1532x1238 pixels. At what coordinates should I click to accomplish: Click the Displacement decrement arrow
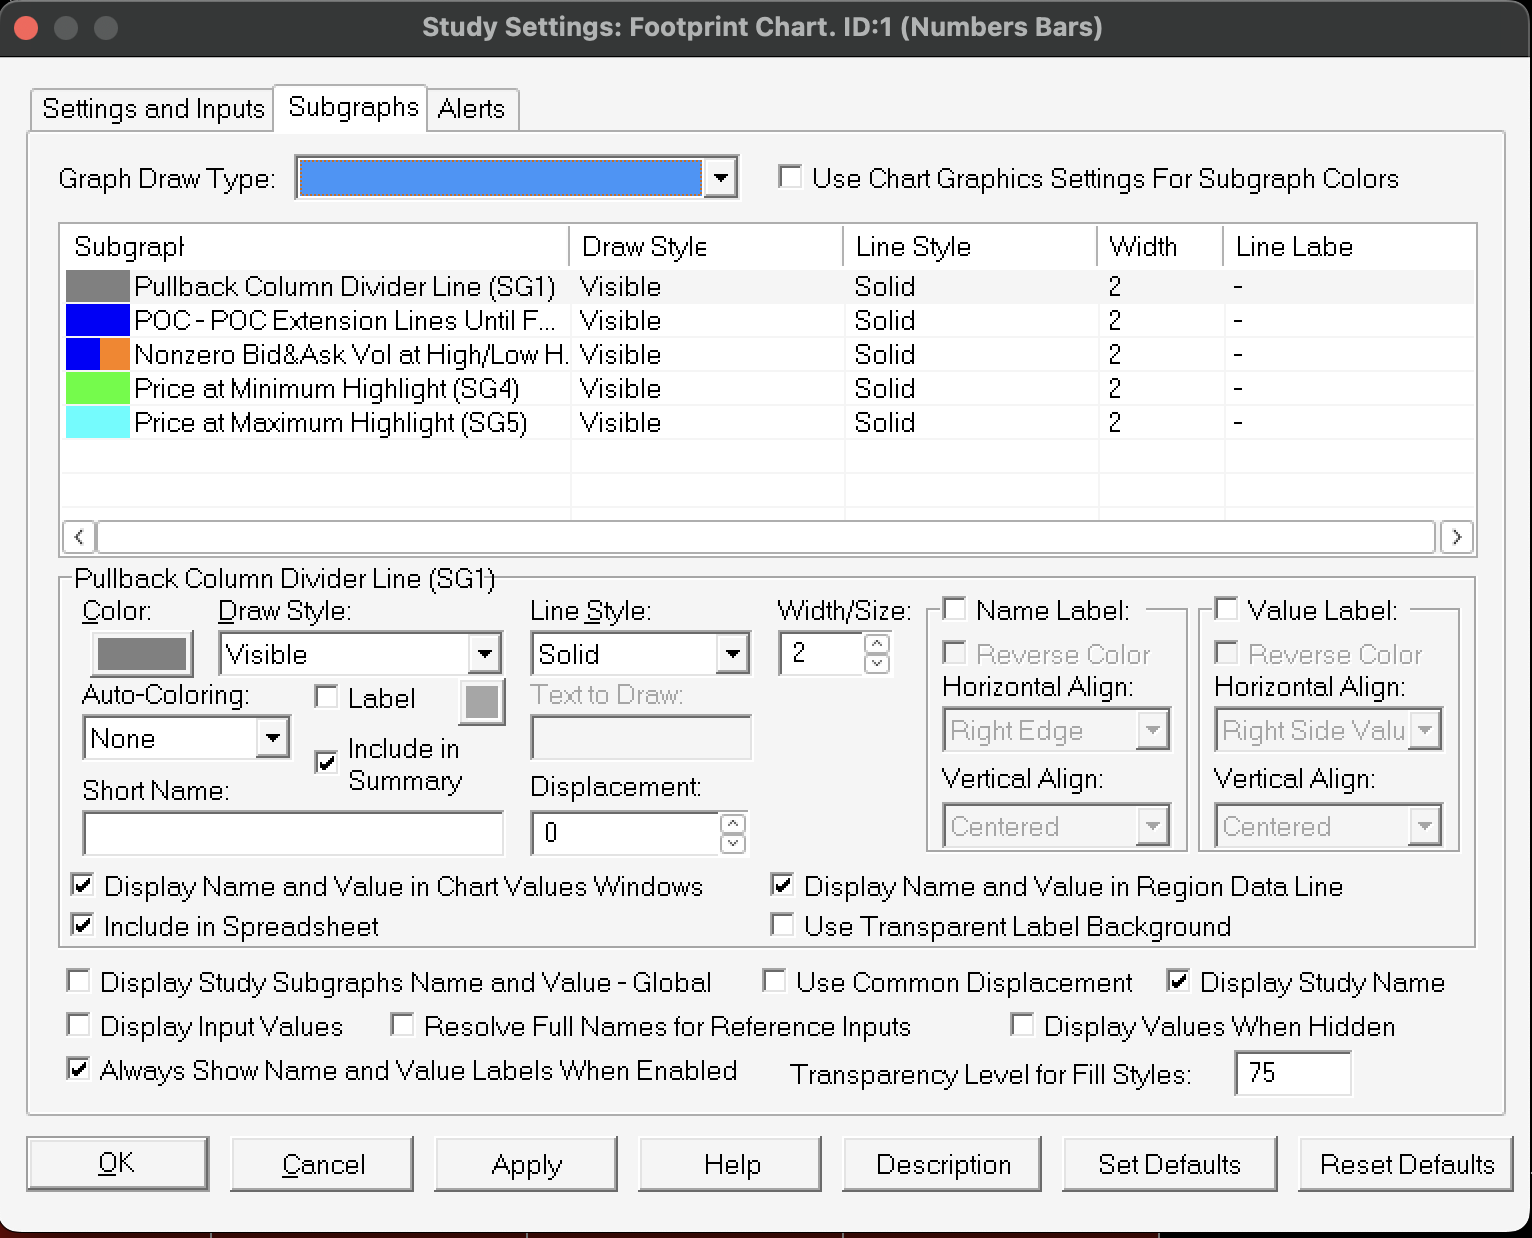coord(733,844)
